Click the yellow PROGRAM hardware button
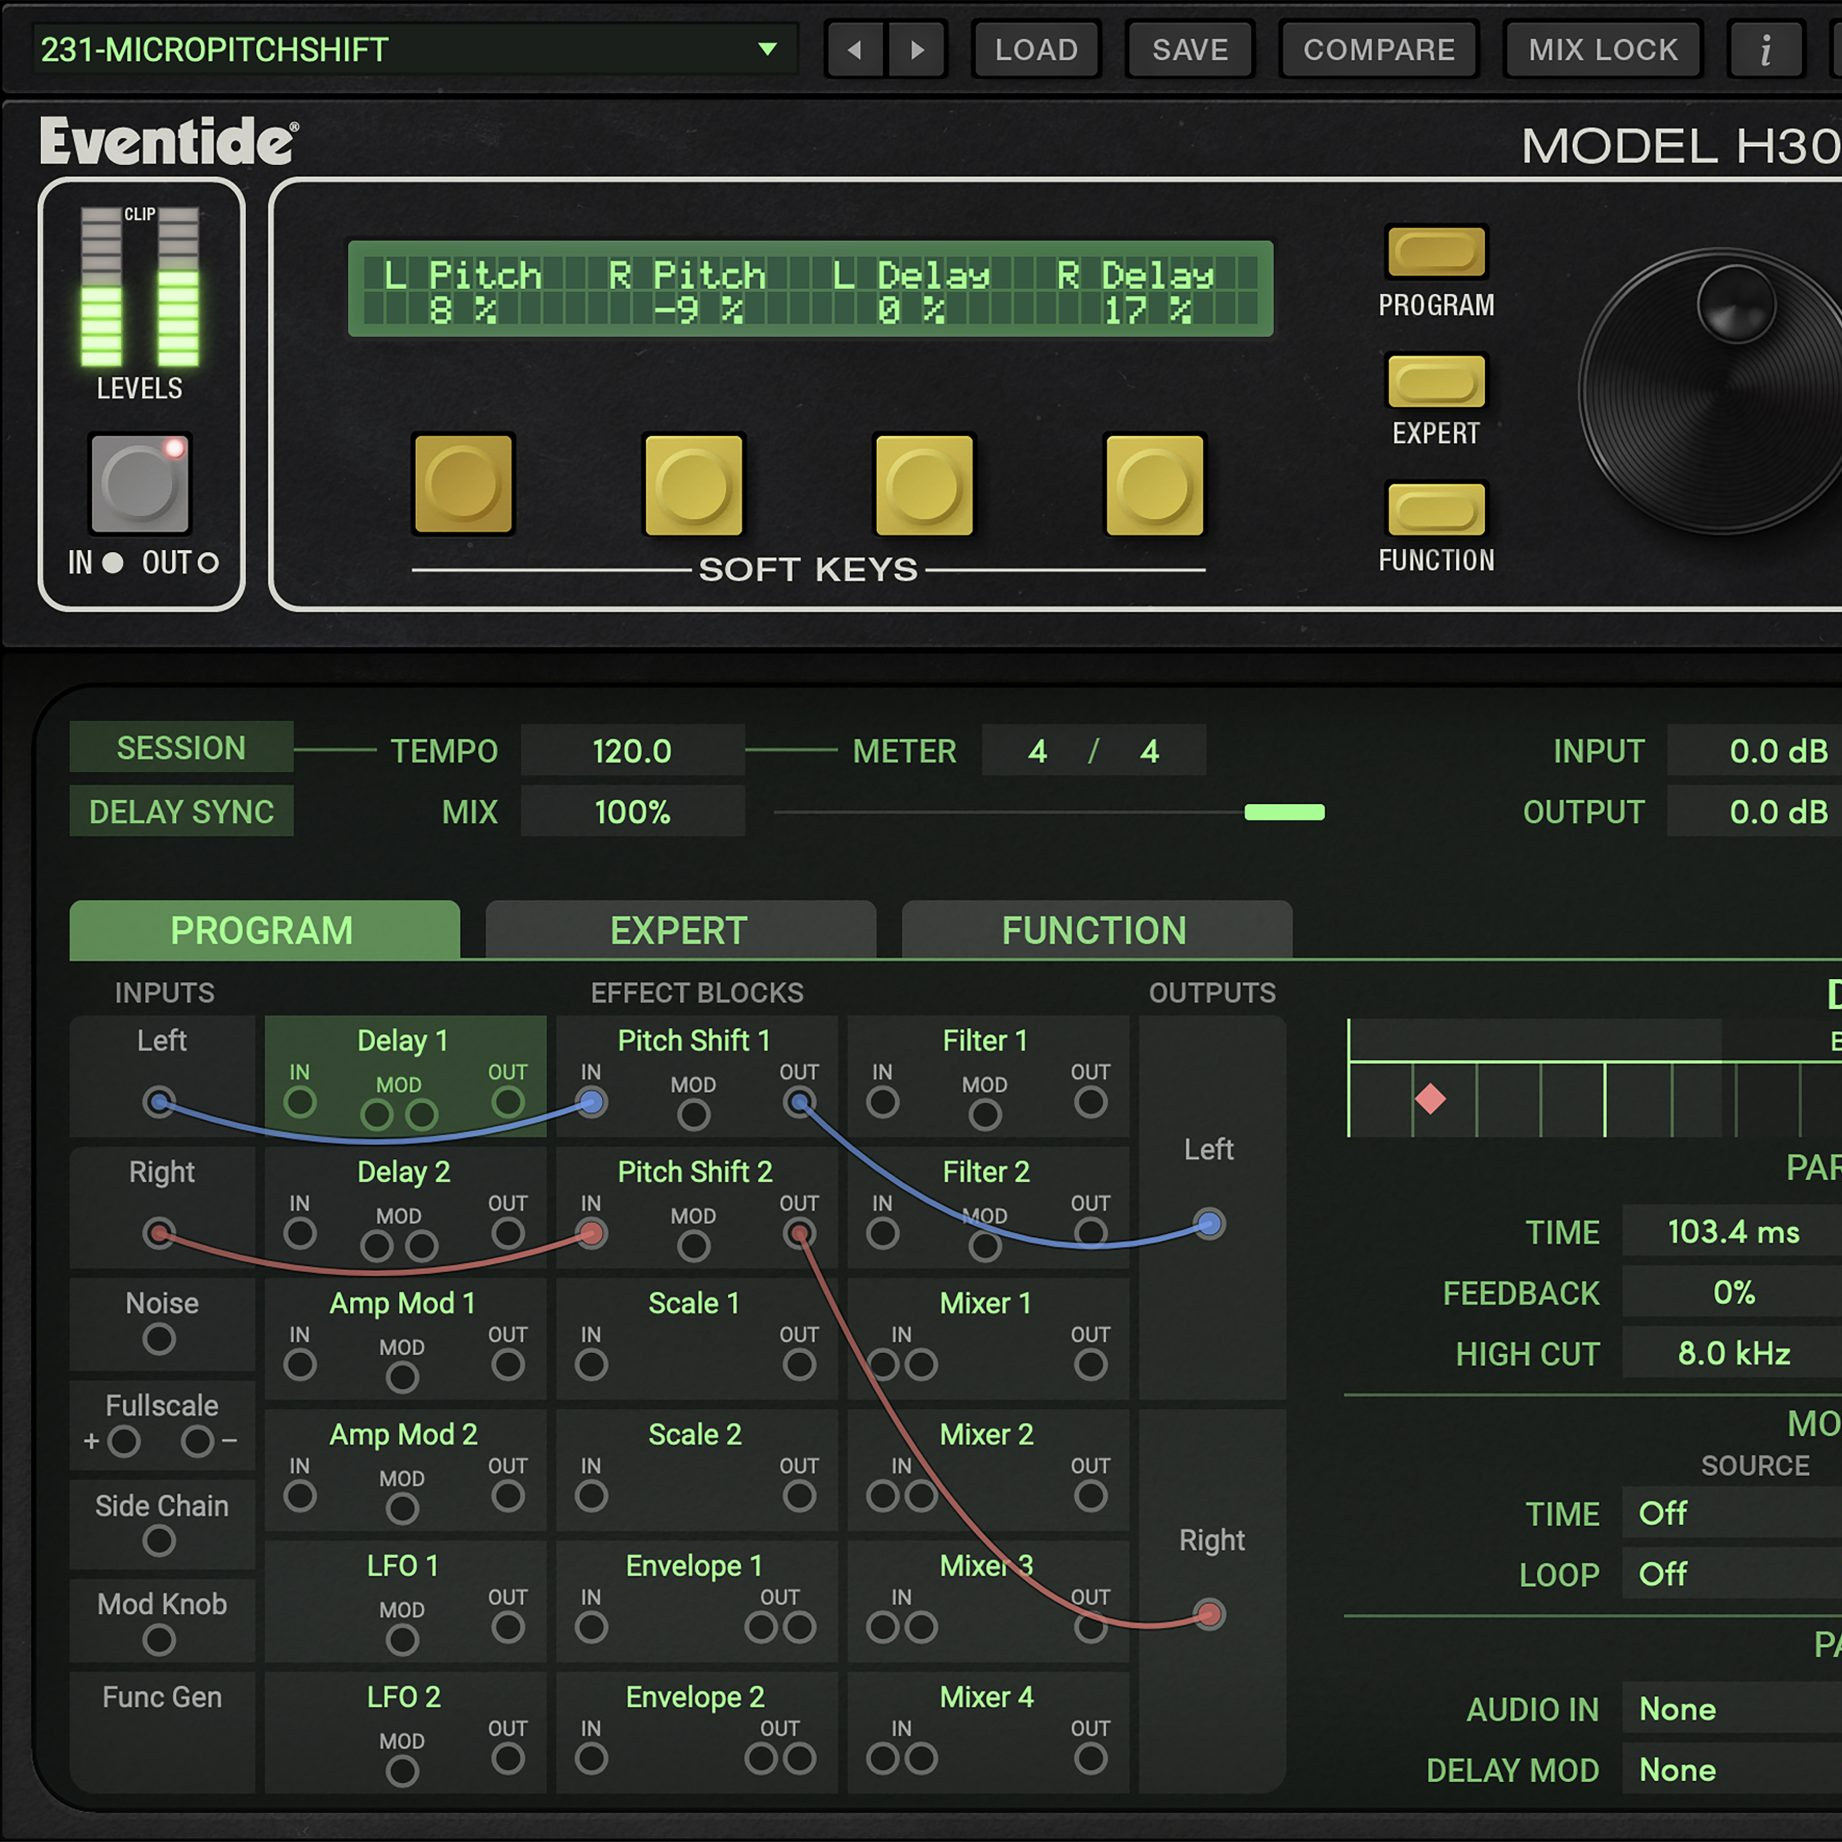The height and width of the screenshot is (1842, 1842). click(x=1436, y=252)
